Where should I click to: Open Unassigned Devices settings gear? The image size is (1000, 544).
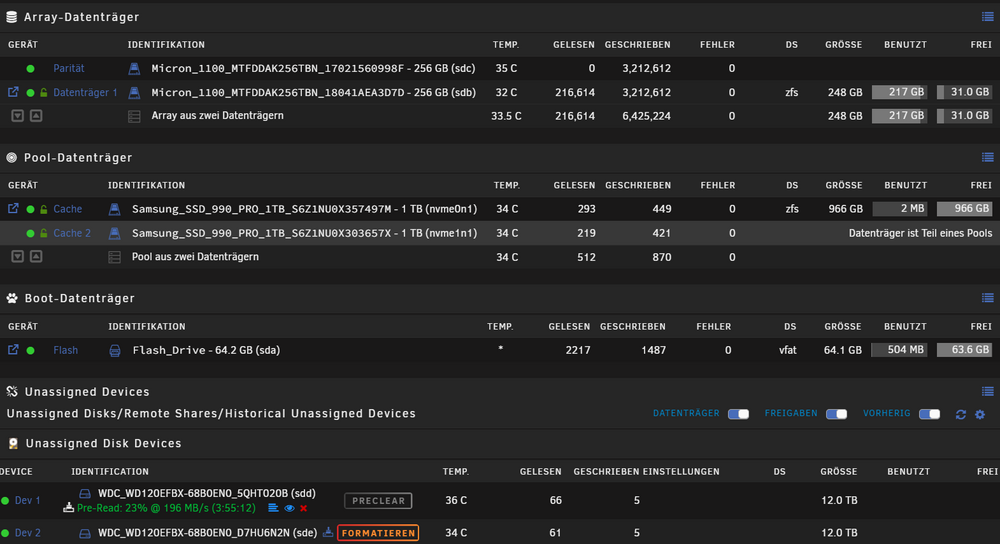pos(980,415)
